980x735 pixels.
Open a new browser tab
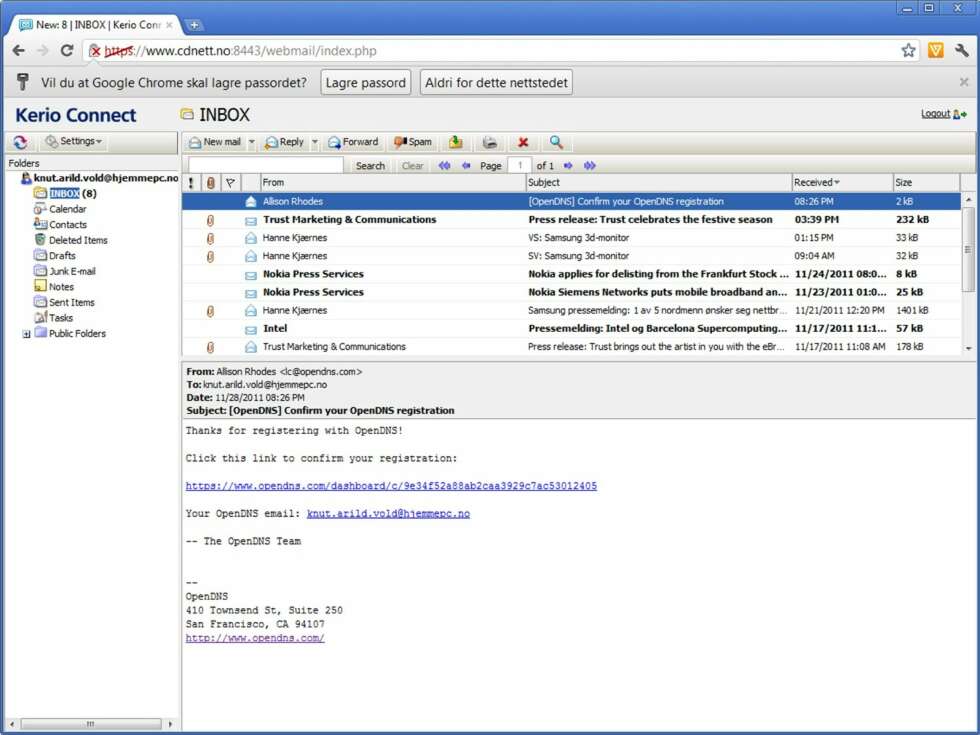[x=194, y=25]
